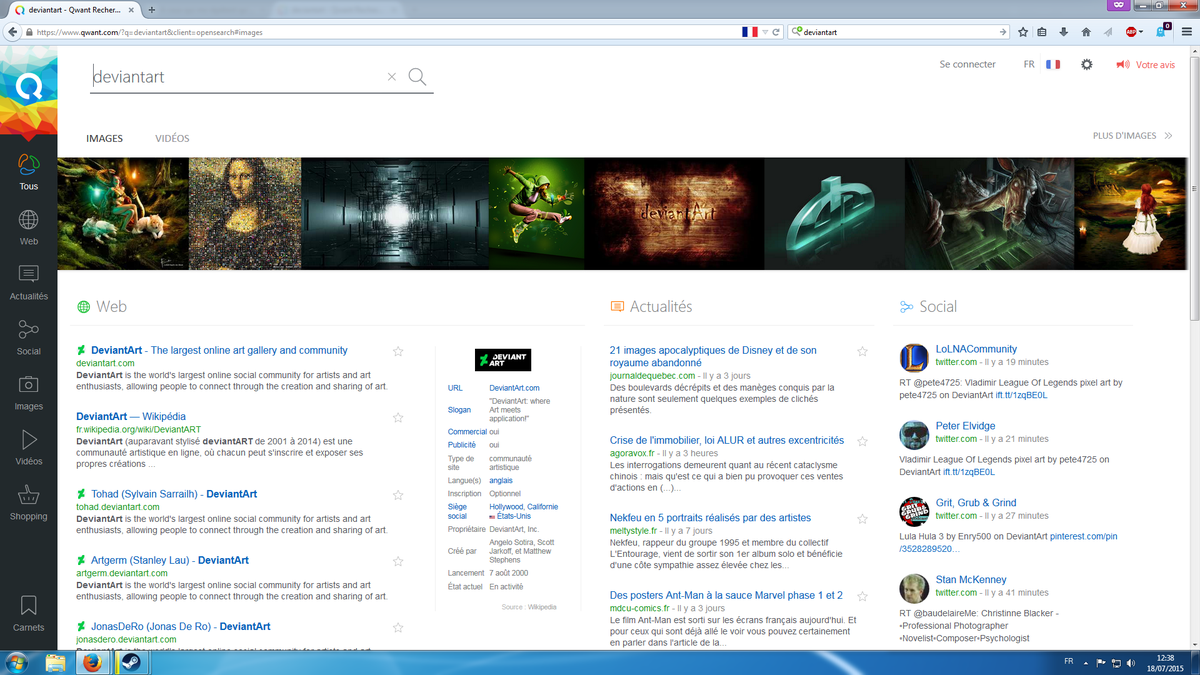Favorite the 21 images apocalyptiques news star
The image size is (1200, 675).
(863, 351)
